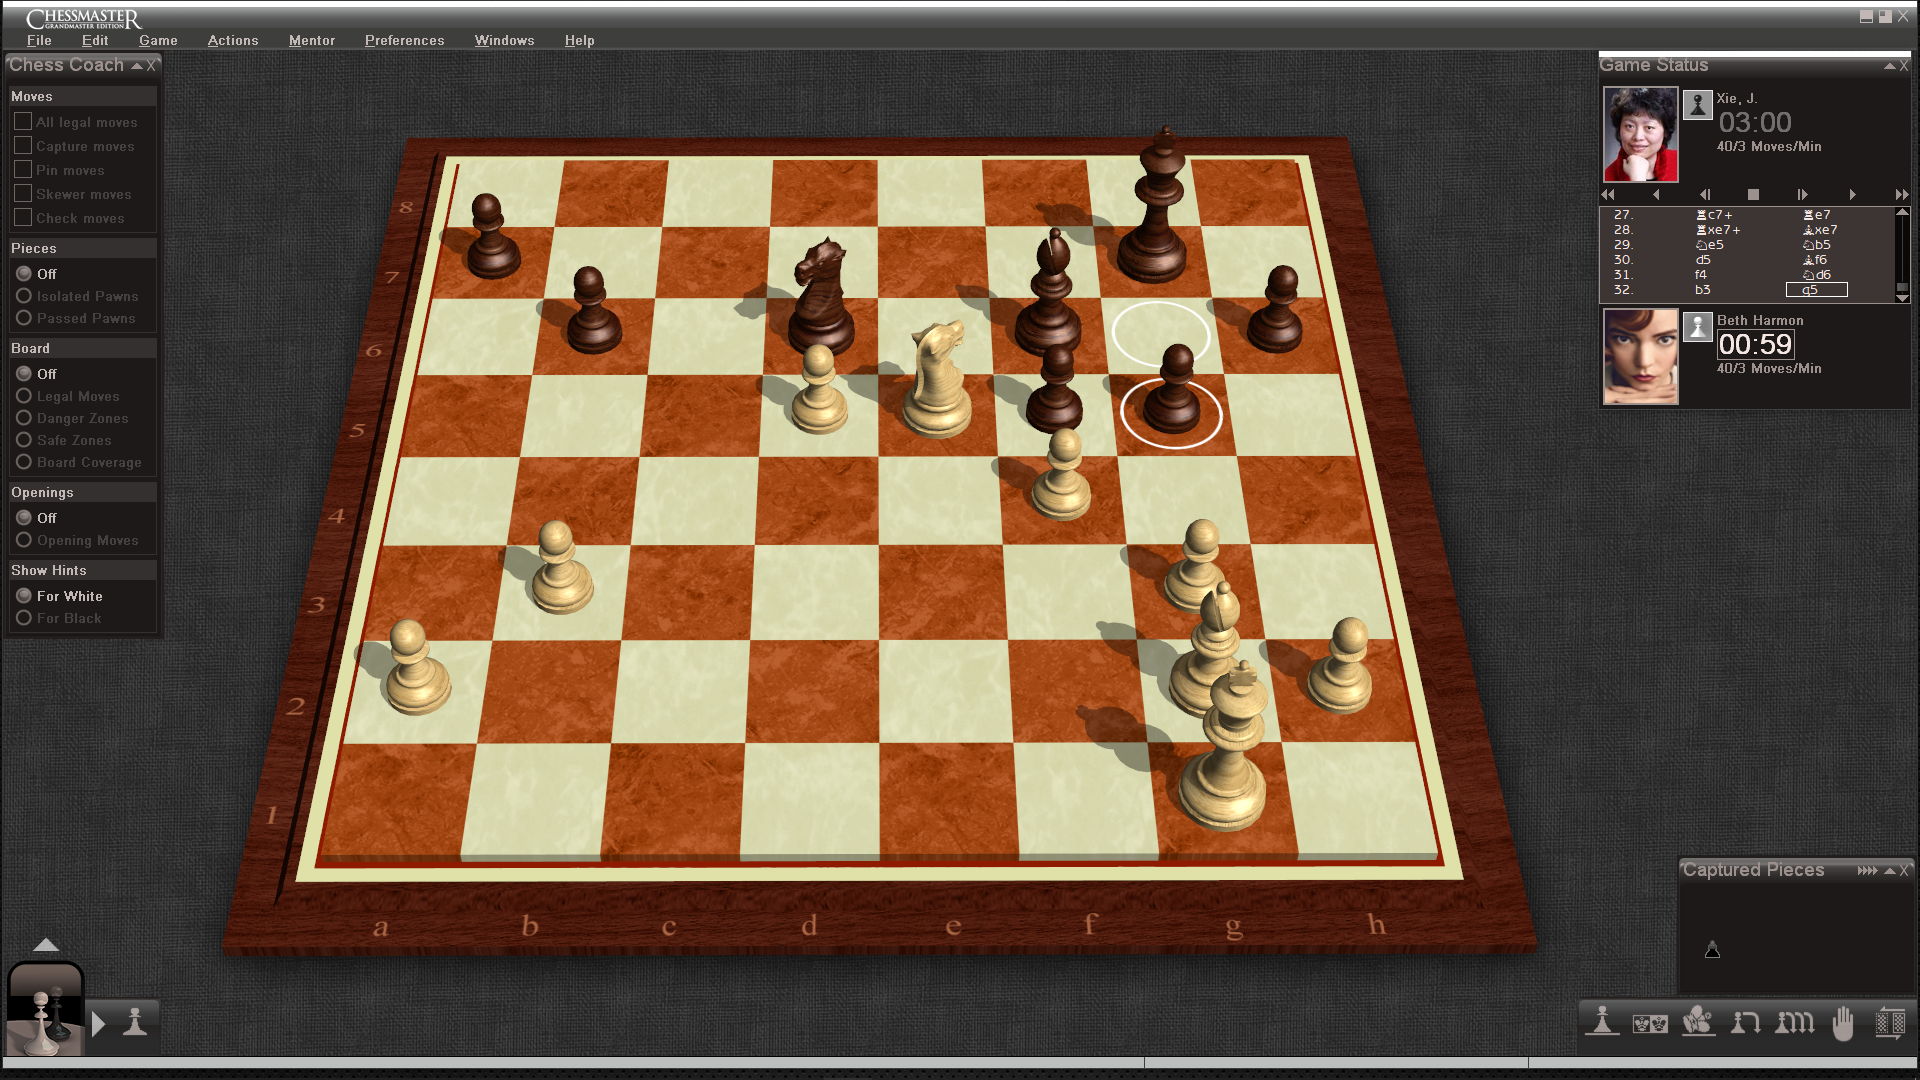Screen dimensions: 1920x1080
Task: Click Beth Harmon's white pawn color icon
Action: [1697, 327]
